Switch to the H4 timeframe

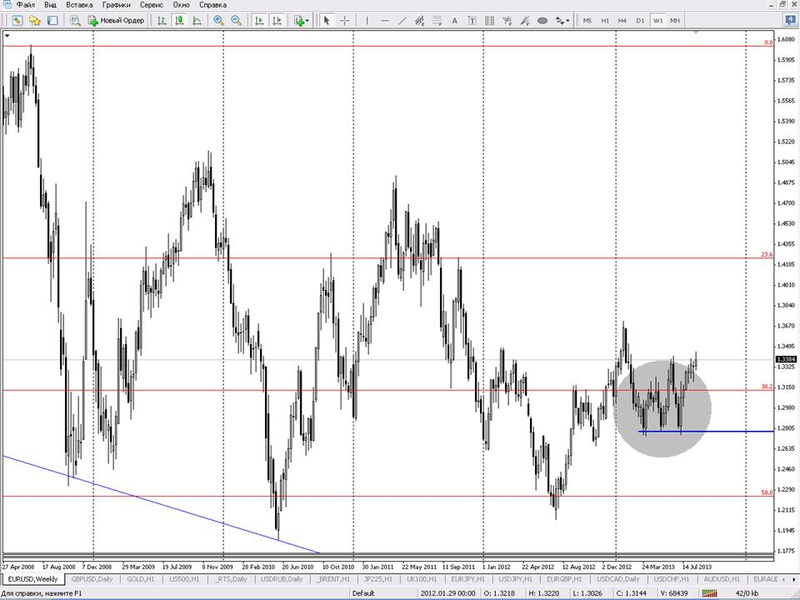[622, 21]
